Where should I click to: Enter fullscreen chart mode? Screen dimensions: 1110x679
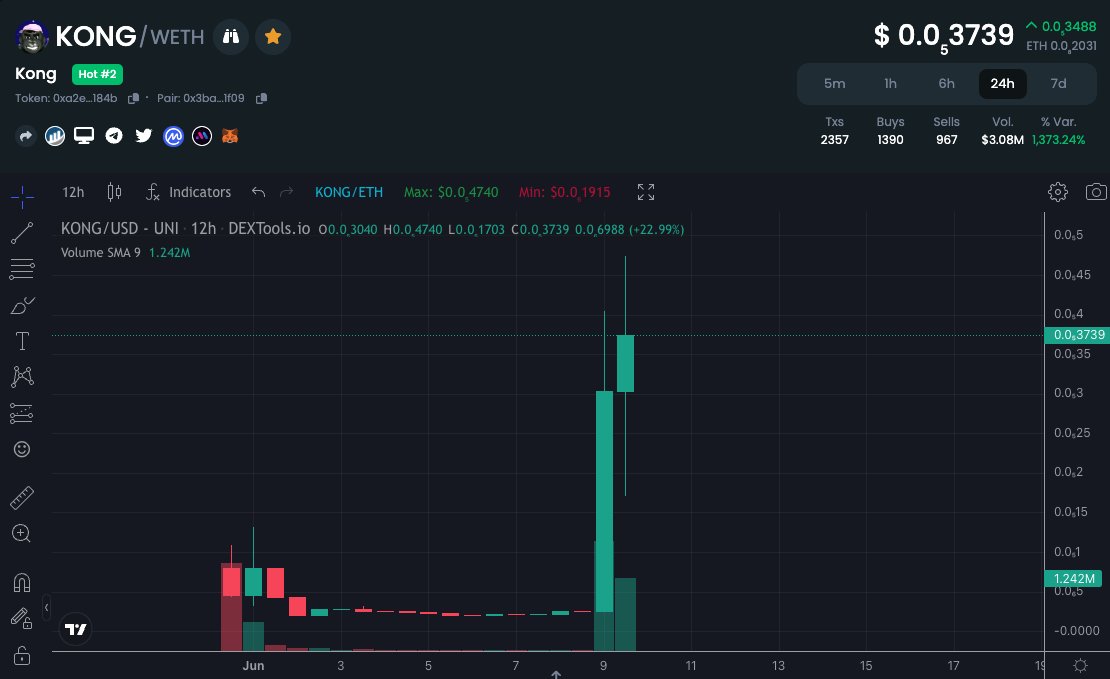[646, 192]
